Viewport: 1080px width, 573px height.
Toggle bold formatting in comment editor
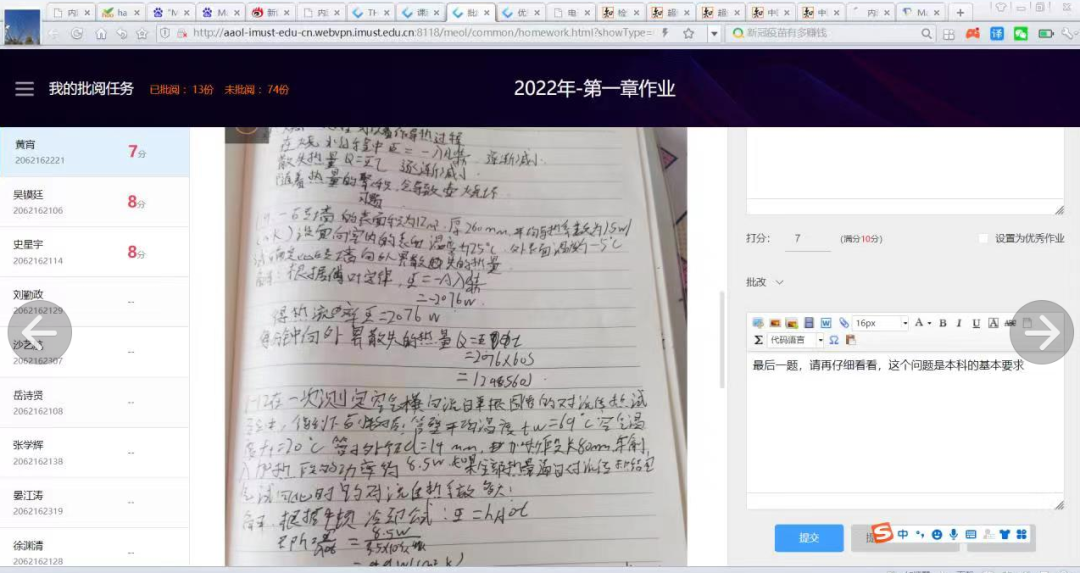(x=943, y=323)
